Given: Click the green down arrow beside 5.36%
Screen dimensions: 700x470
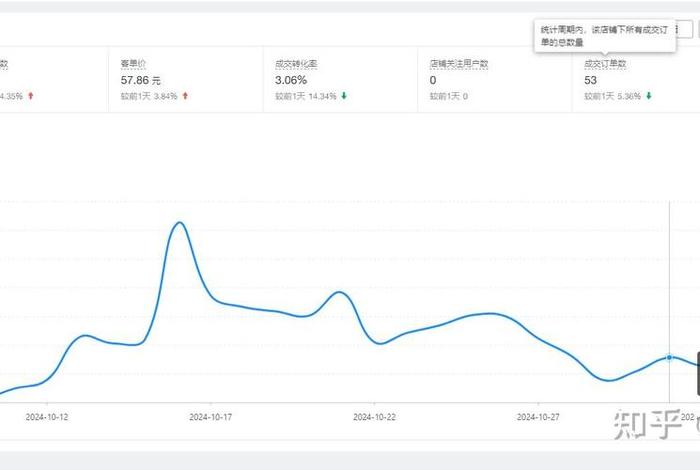Looking at the screenshot, I should [648, 96].
